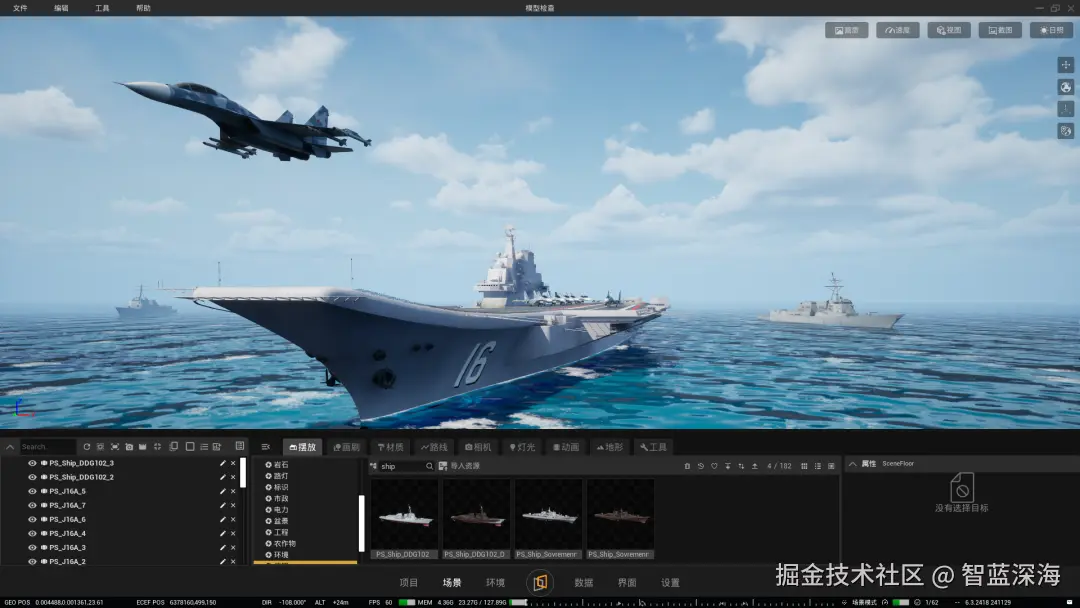
Task: Click the sort arrows icon in asset toolbar
Action: point(741,466)
